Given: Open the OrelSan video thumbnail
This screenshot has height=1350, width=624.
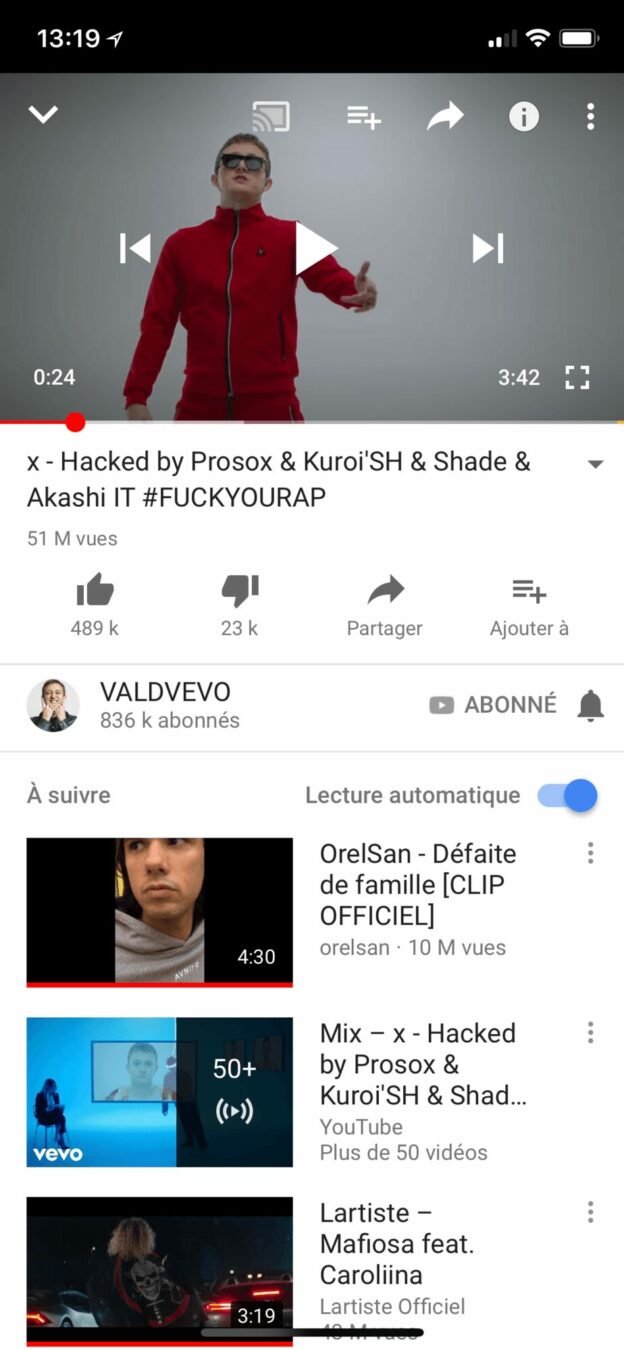Looking at the screenshot, I should coord(160,912).
